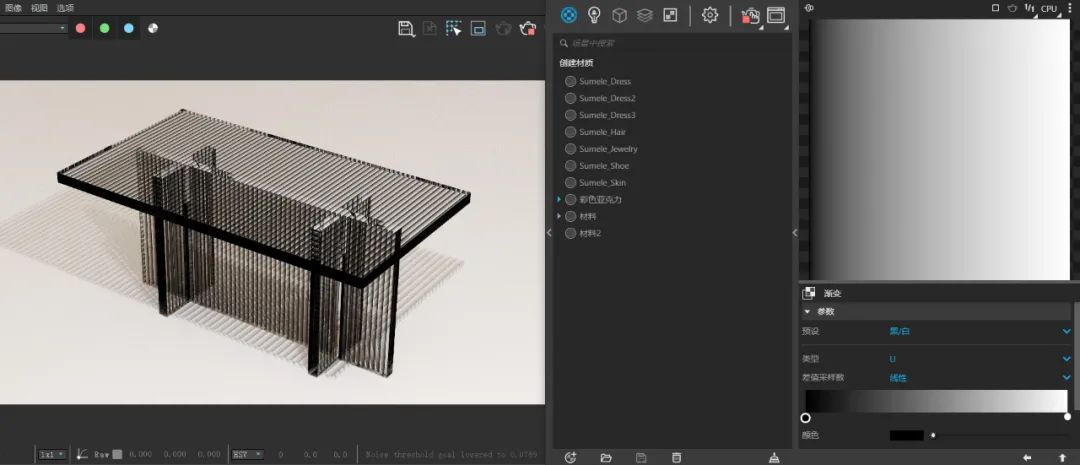Toggle the follow-mouse render window icon
Screen dimensions: 1080x465
coord(478,28)
